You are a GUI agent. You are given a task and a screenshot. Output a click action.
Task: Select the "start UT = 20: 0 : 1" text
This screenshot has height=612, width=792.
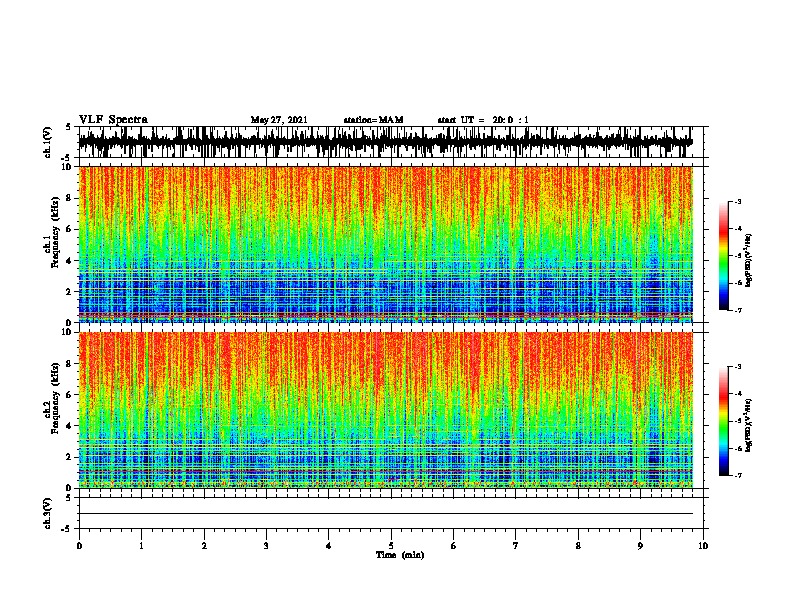[x=483, y=120]
